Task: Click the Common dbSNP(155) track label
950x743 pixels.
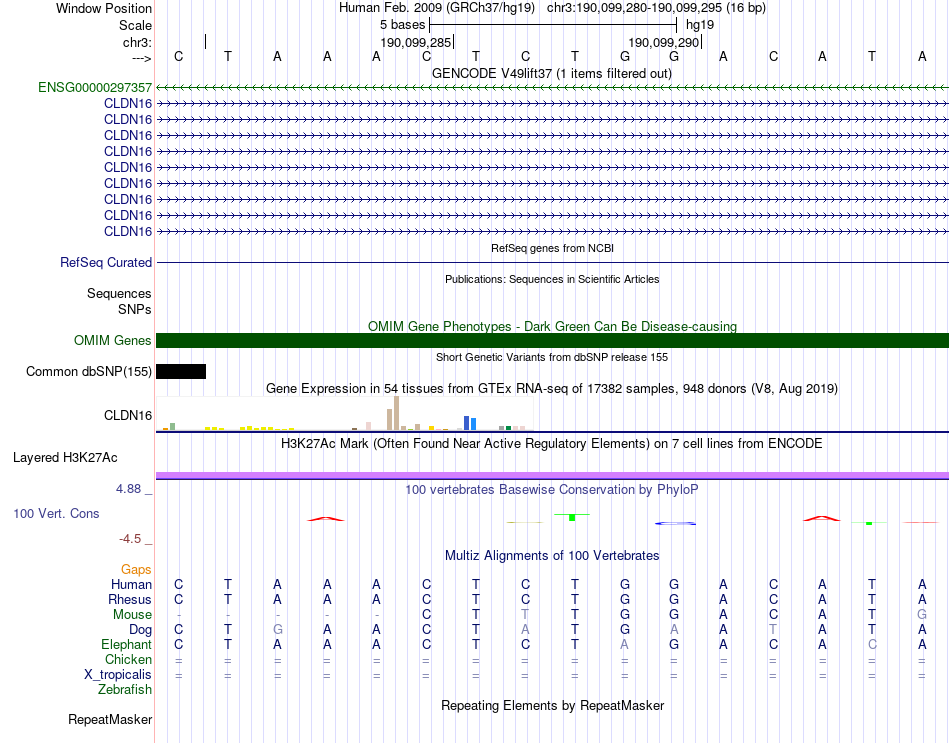Action: click(x=89, y=372)
